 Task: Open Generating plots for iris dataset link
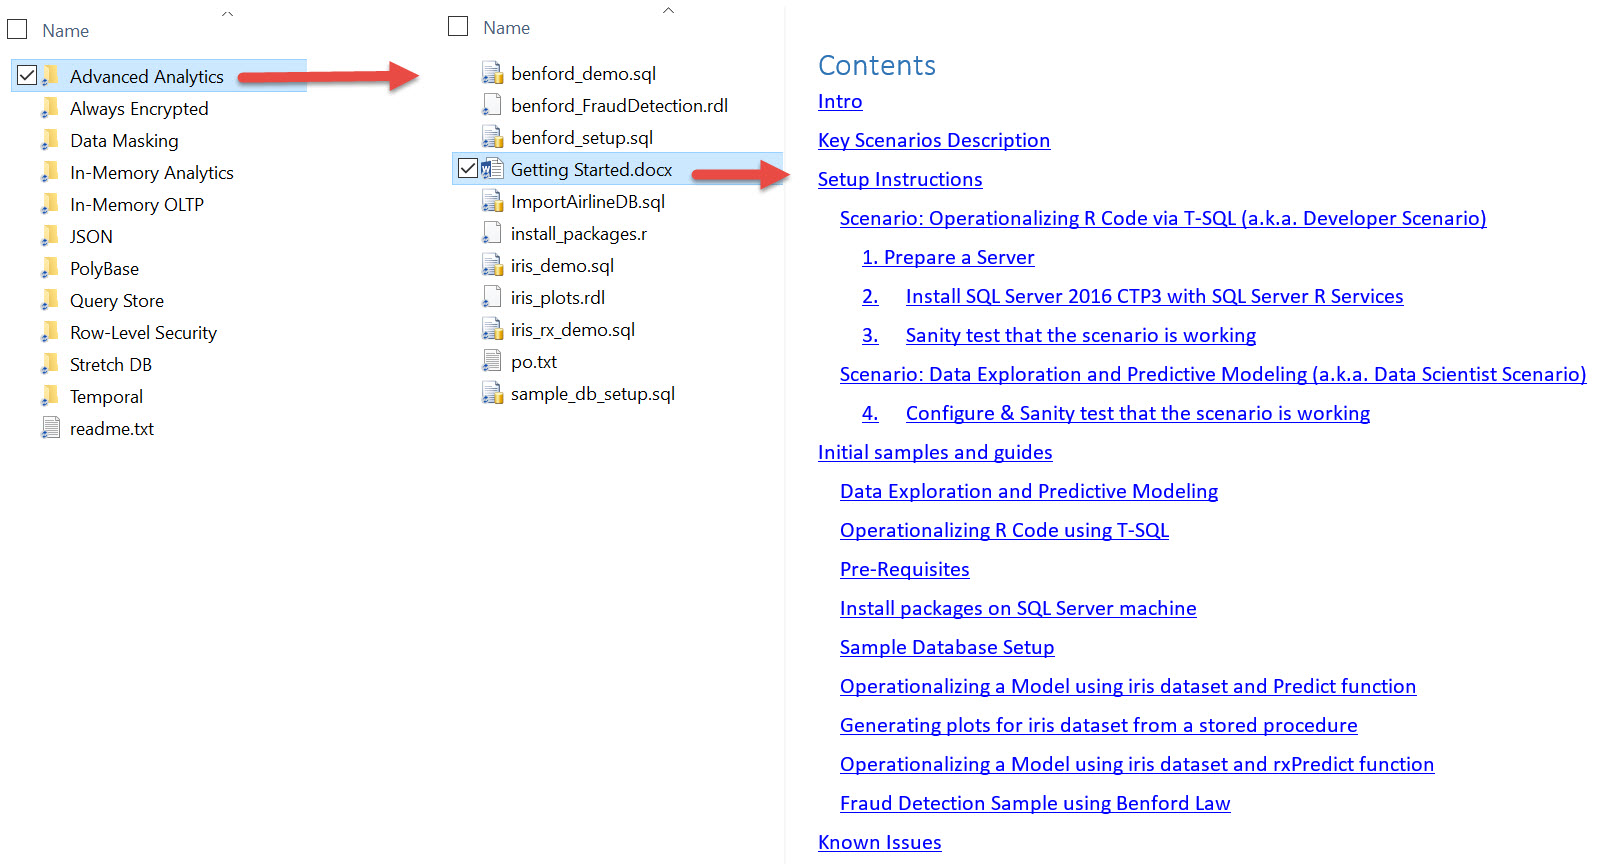pos(1099,726)
